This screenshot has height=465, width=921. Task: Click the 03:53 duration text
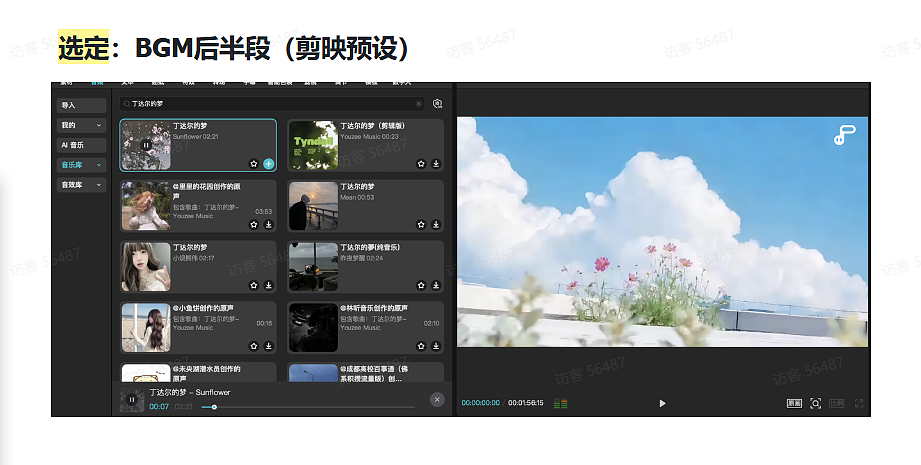(x=264, y=211)
